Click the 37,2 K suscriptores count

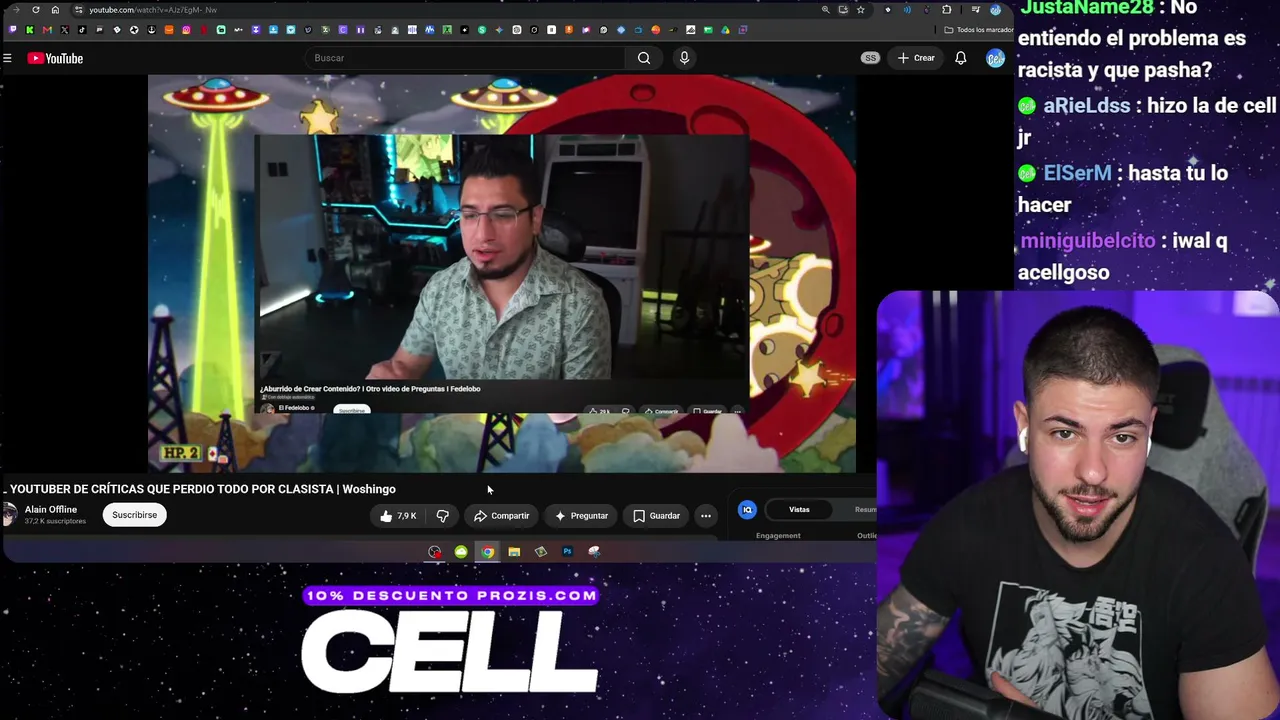[x=55, y=521]
